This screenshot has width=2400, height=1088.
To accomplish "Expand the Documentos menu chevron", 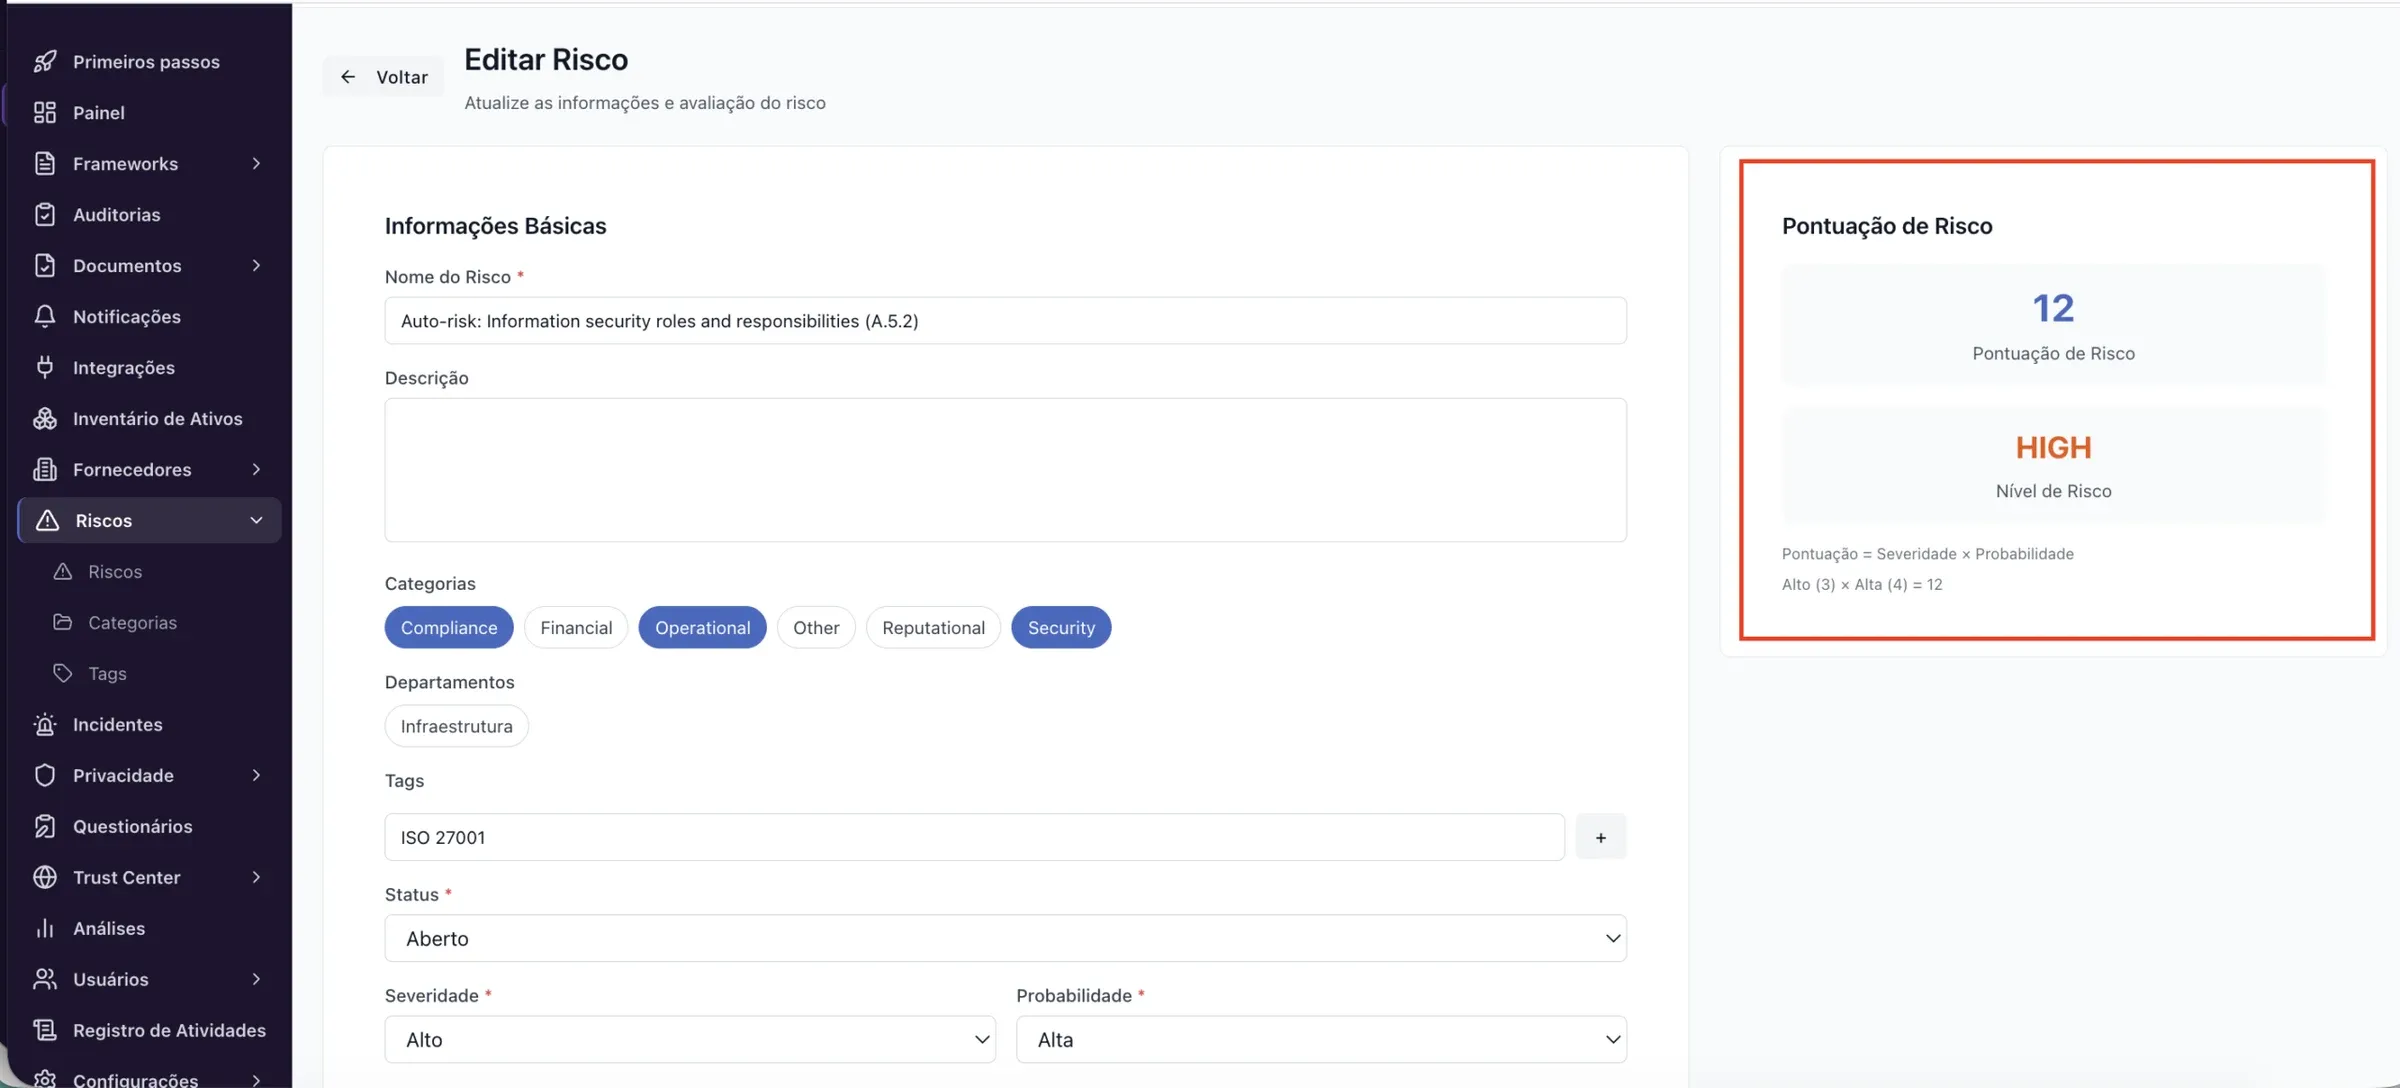I will point(256,266).
